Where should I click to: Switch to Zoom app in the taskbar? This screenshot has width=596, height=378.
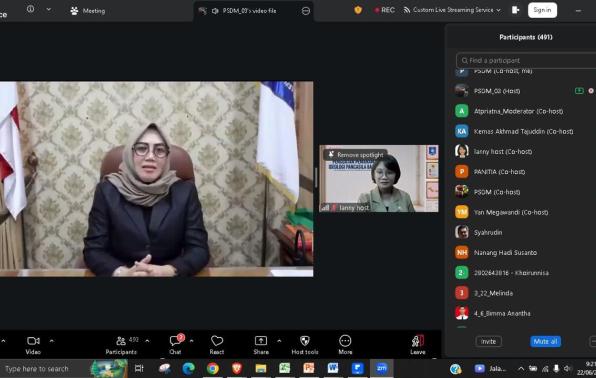381,368
